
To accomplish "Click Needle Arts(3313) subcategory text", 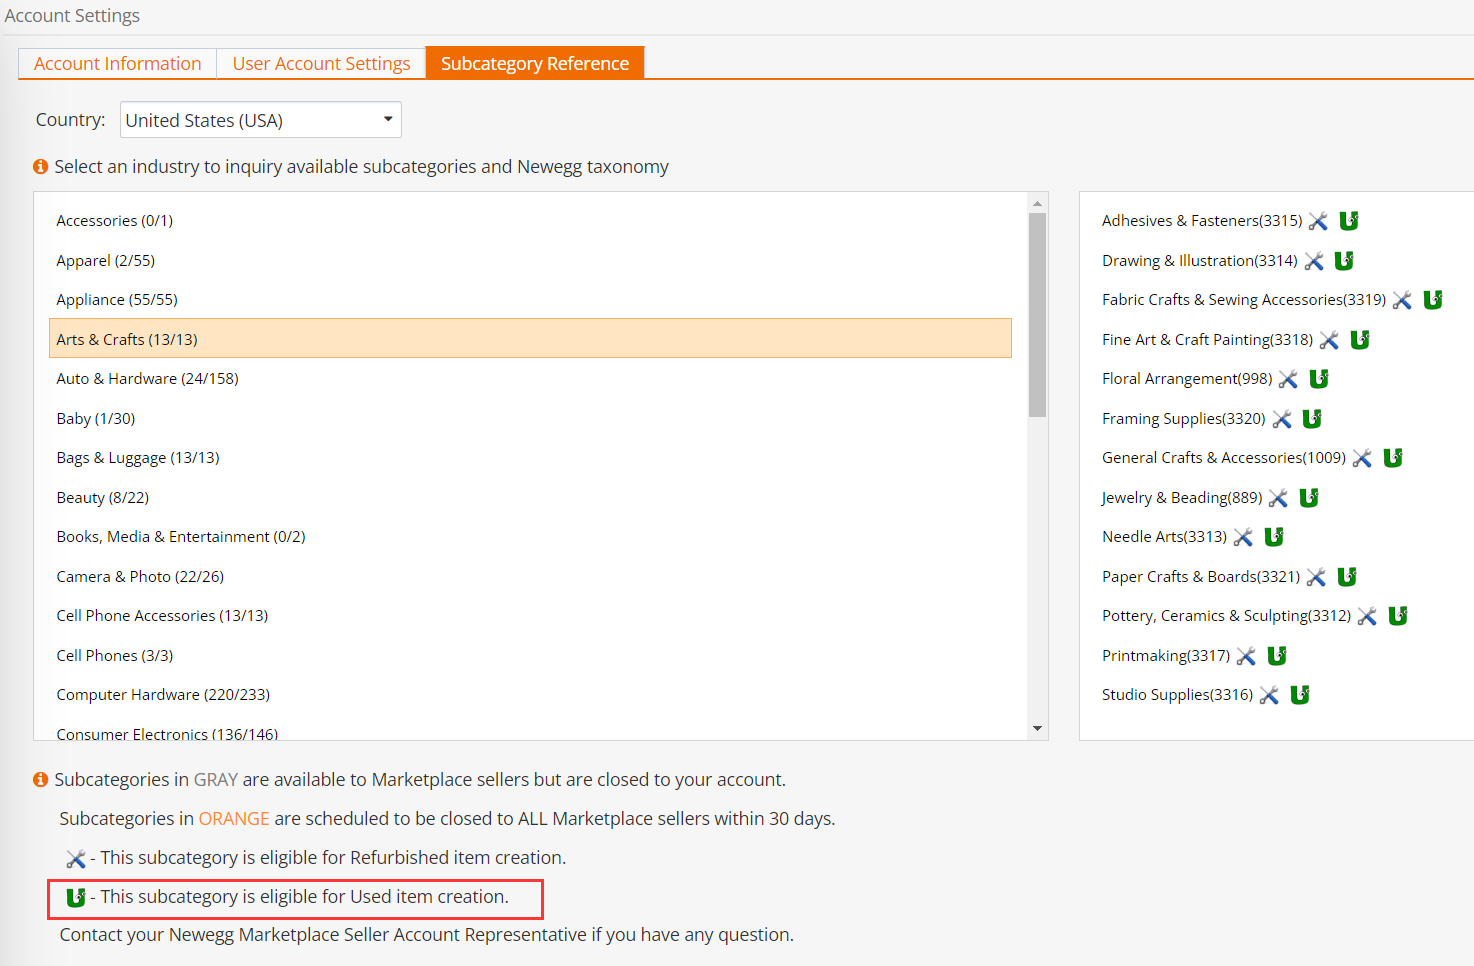I will pyautogui.click(x=1164, y=537).
